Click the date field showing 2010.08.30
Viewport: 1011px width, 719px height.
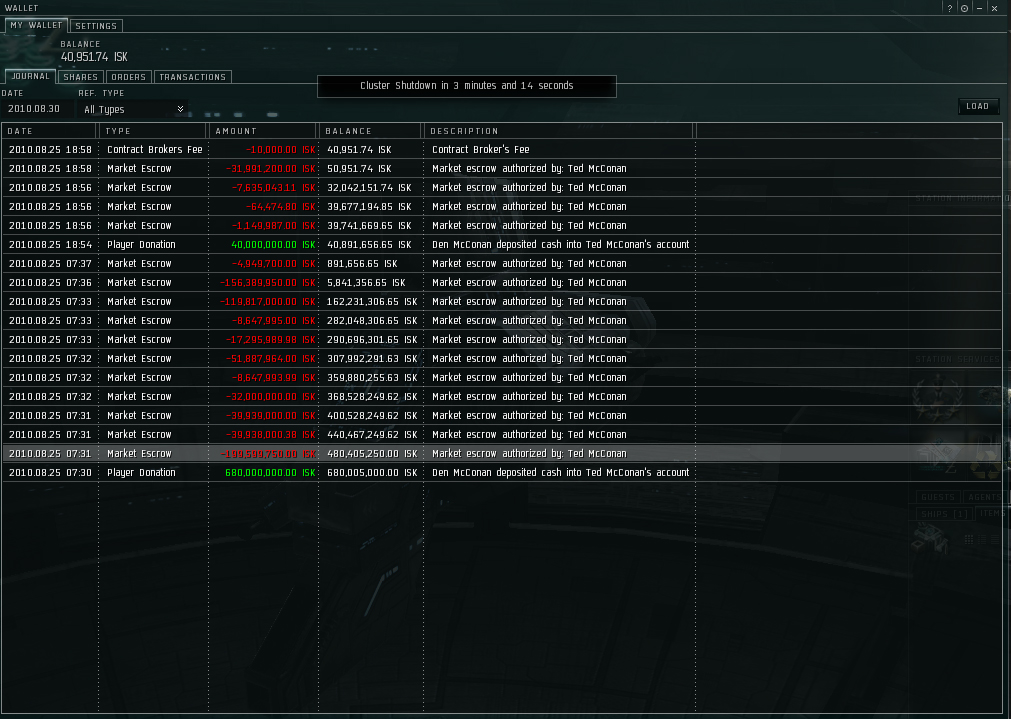(x=36, y=109)
